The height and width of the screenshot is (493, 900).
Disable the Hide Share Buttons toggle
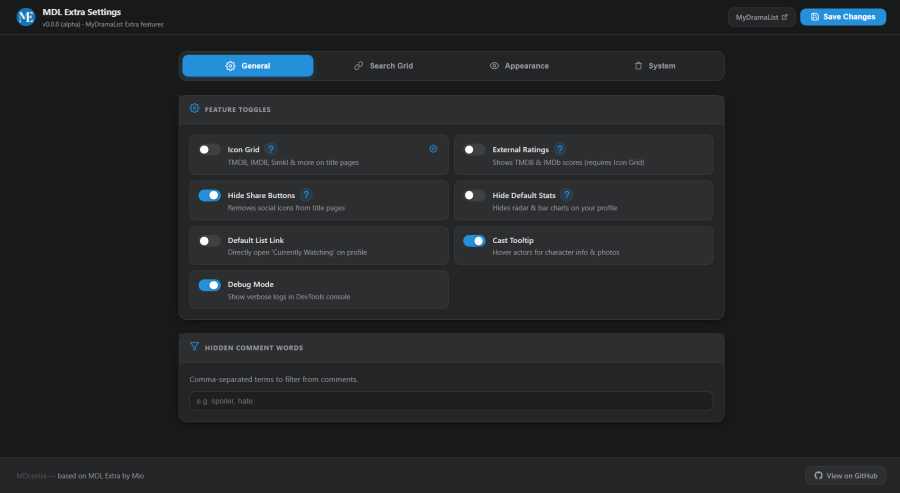coord(209,195)
